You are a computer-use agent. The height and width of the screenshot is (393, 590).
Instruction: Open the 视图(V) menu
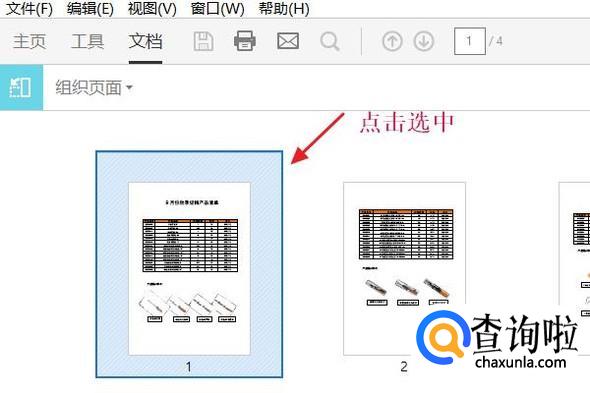pyautogui.click(x=152, y=9)
